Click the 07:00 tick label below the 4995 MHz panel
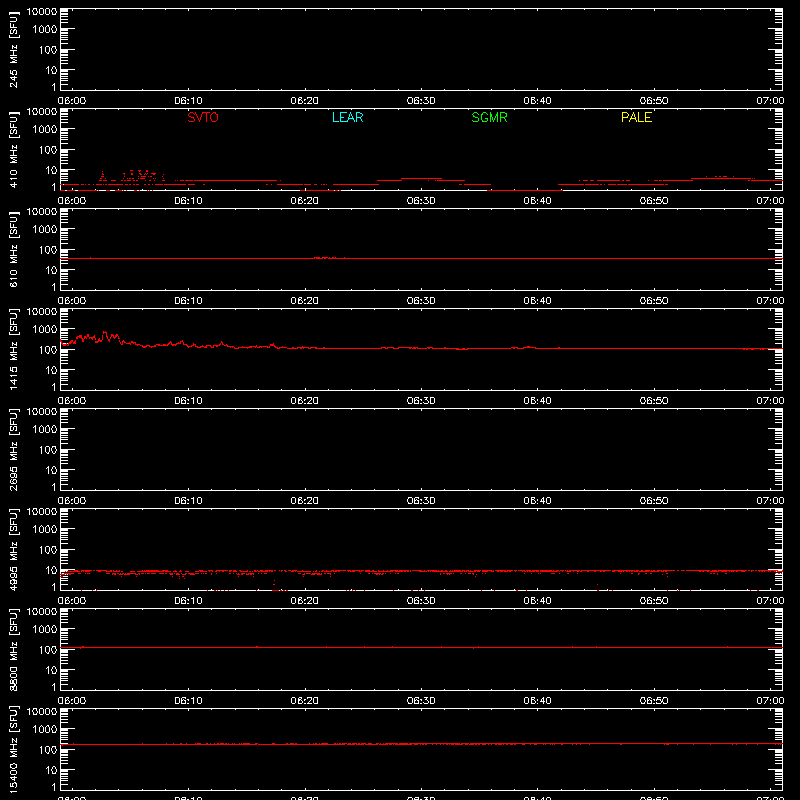Screen dimensions: 800x800 [x=770, y=601]
